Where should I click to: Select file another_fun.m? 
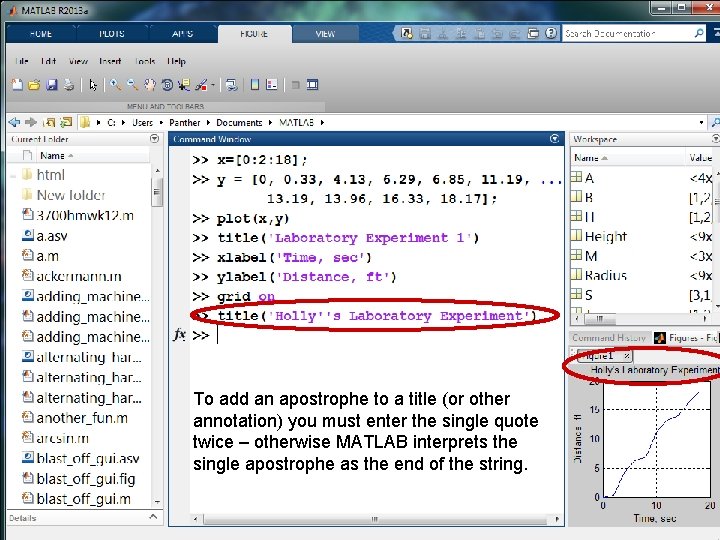(x=82, y=418)
